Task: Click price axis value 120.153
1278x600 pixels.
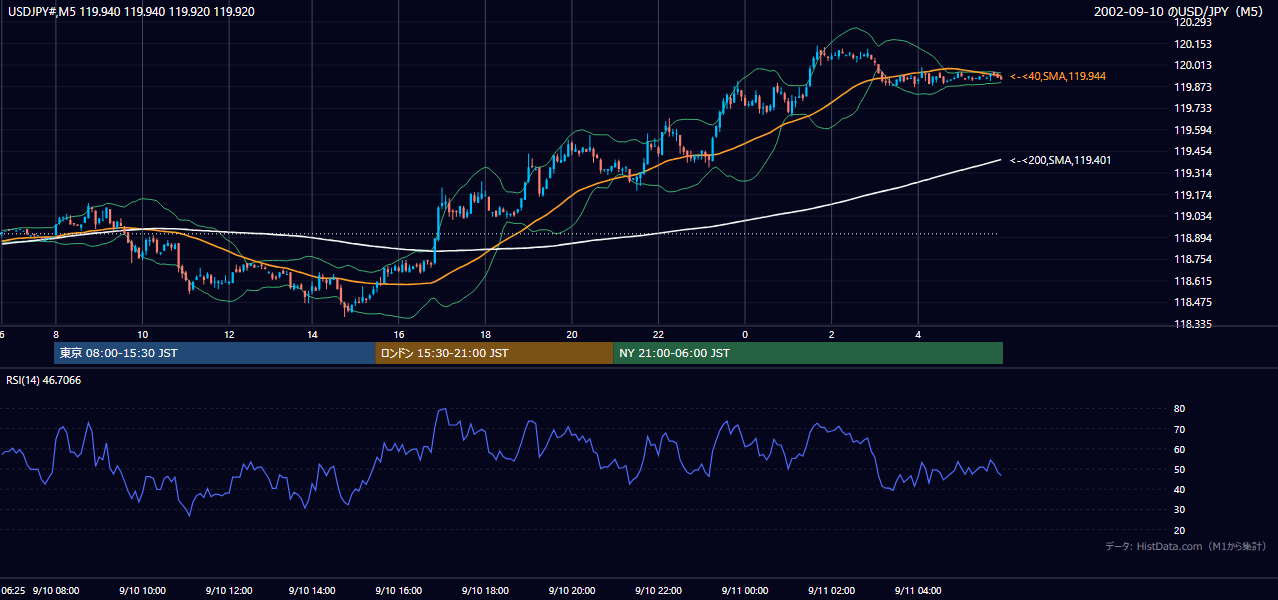Action: (1192, 44)
